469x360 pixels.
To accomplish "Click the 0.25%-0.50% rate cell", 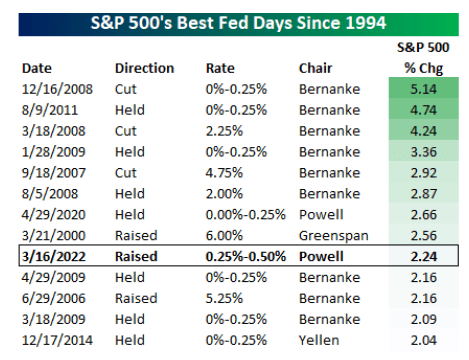I will click(x=246, y=257).
